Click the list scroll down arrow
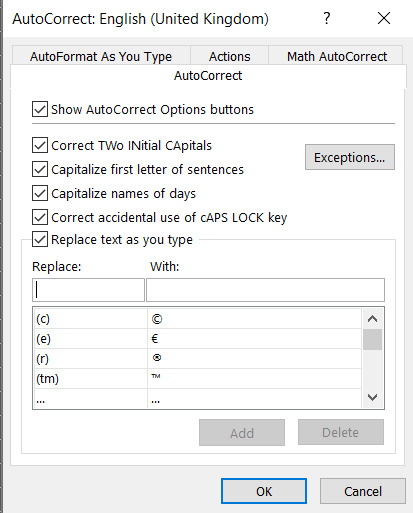Screen dimensions: 413x513 tap(372, 397)
